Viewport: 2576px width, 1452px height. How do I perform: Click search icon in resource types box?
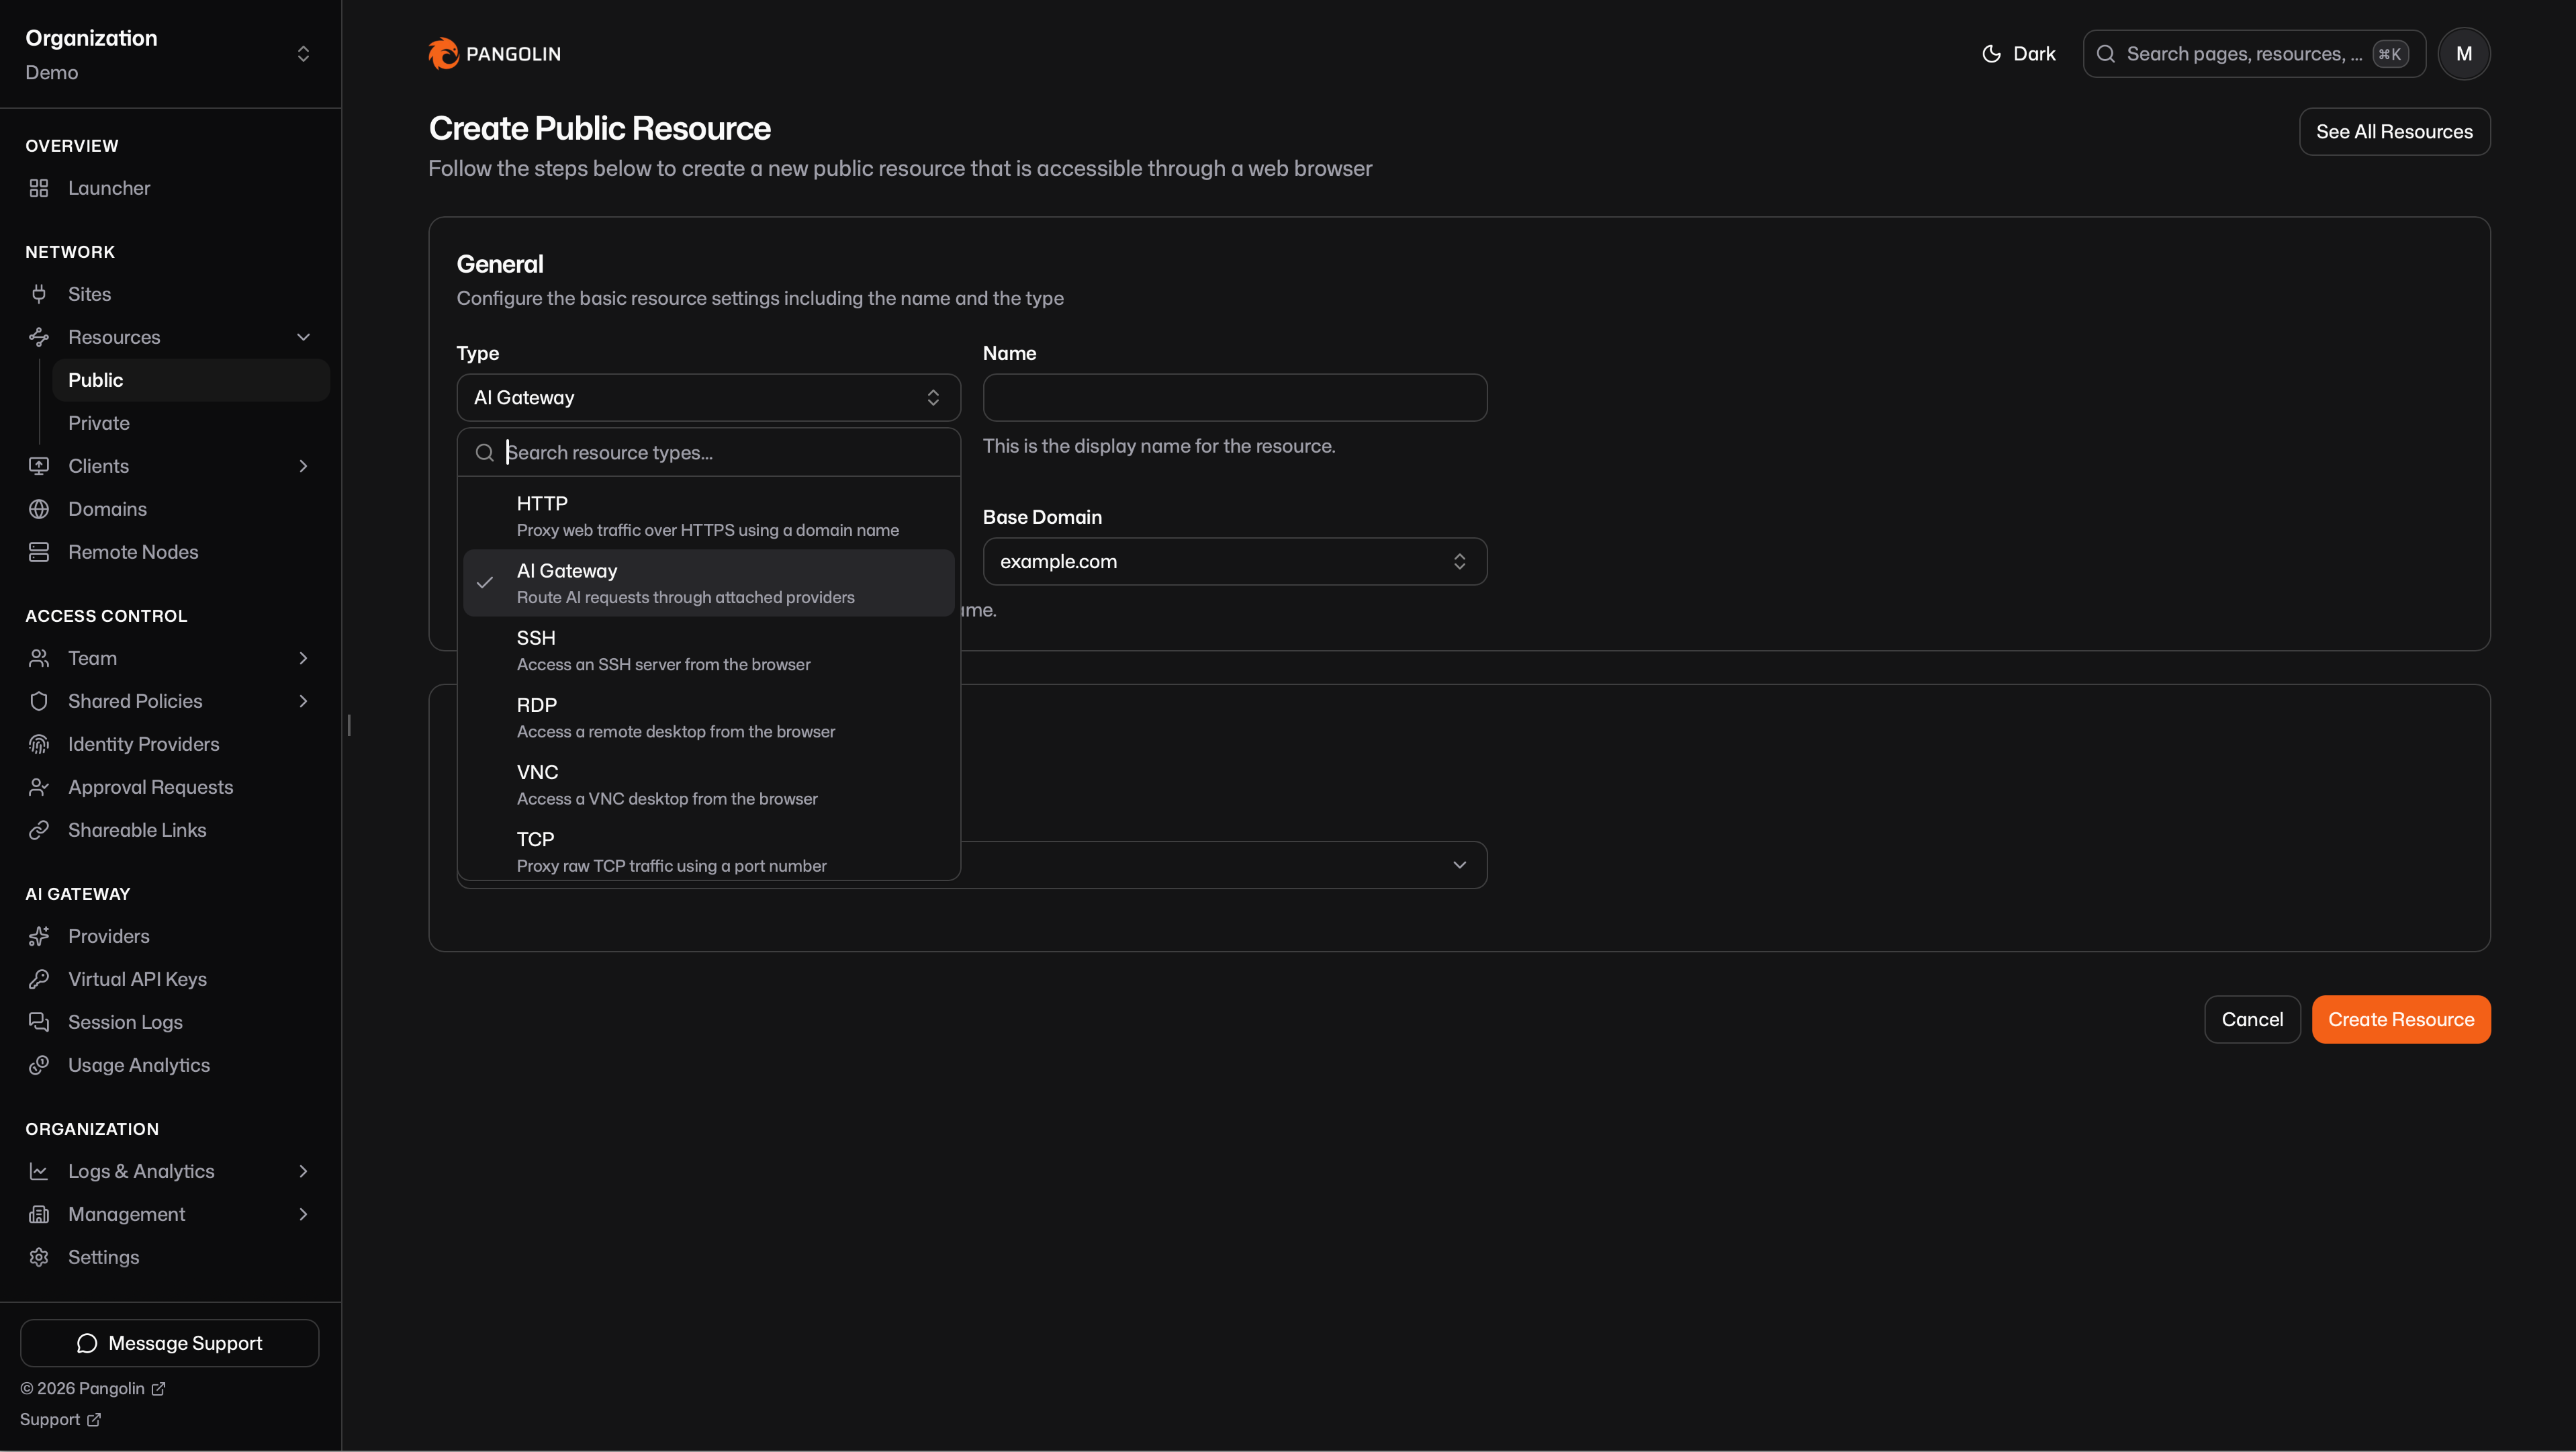click(485, 453)
